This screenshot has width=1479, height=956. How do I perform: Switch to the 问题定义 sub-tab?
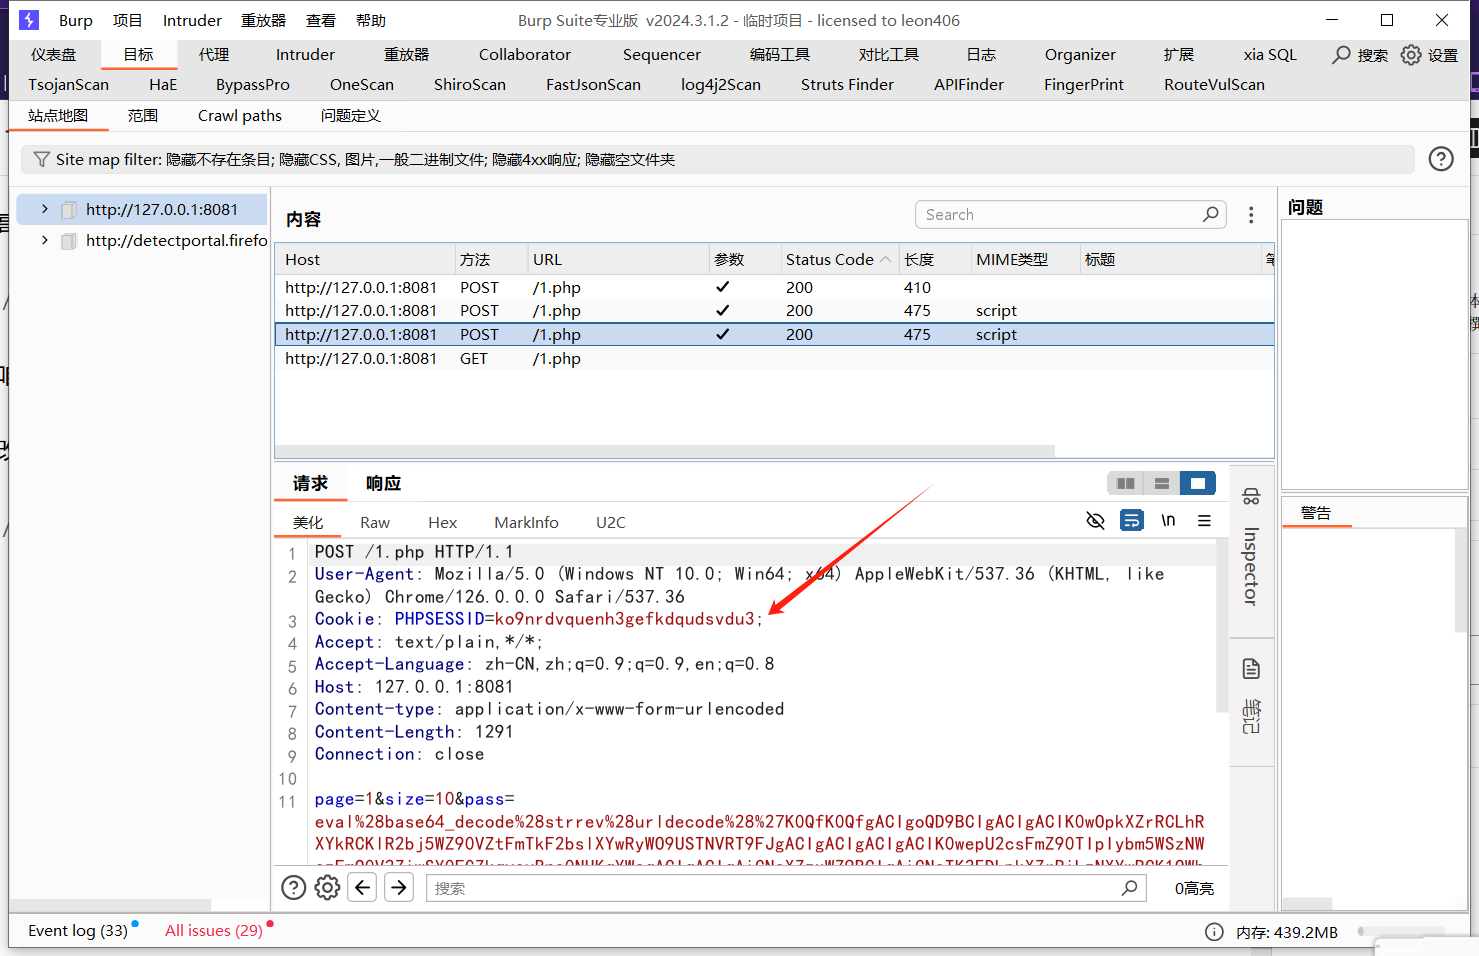[x=351, y=116]
